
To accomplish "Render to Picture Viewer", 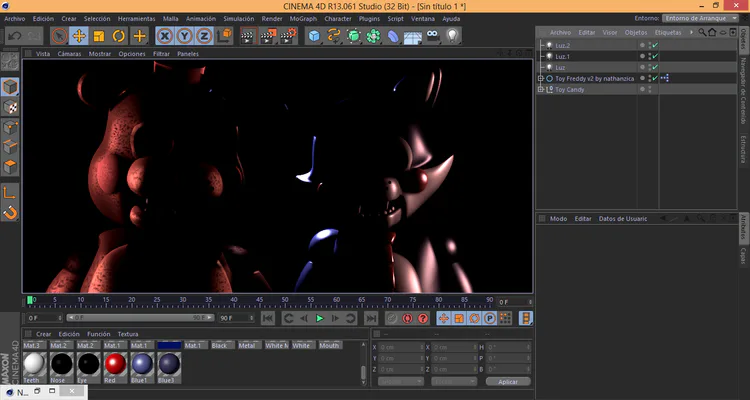I will (268, 36).
